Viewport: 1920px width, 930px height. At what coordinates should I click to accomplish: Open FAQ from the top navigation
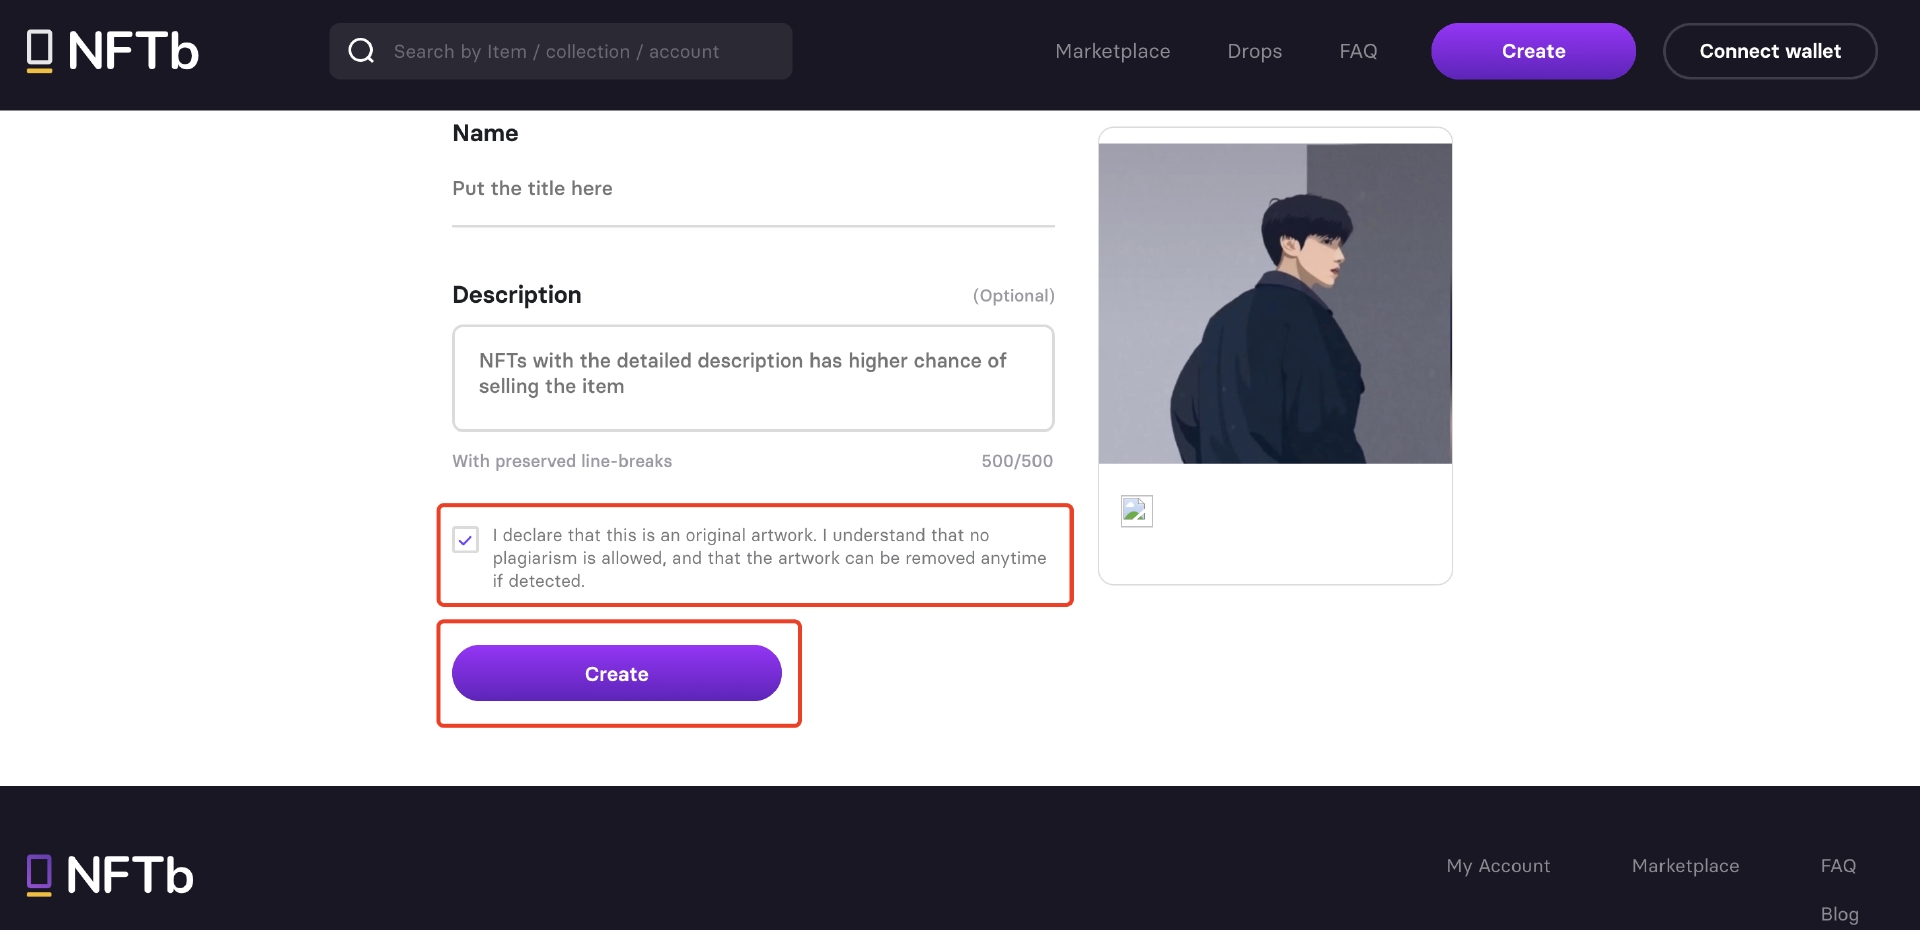pyautogui.click(x=1358, y=51)
